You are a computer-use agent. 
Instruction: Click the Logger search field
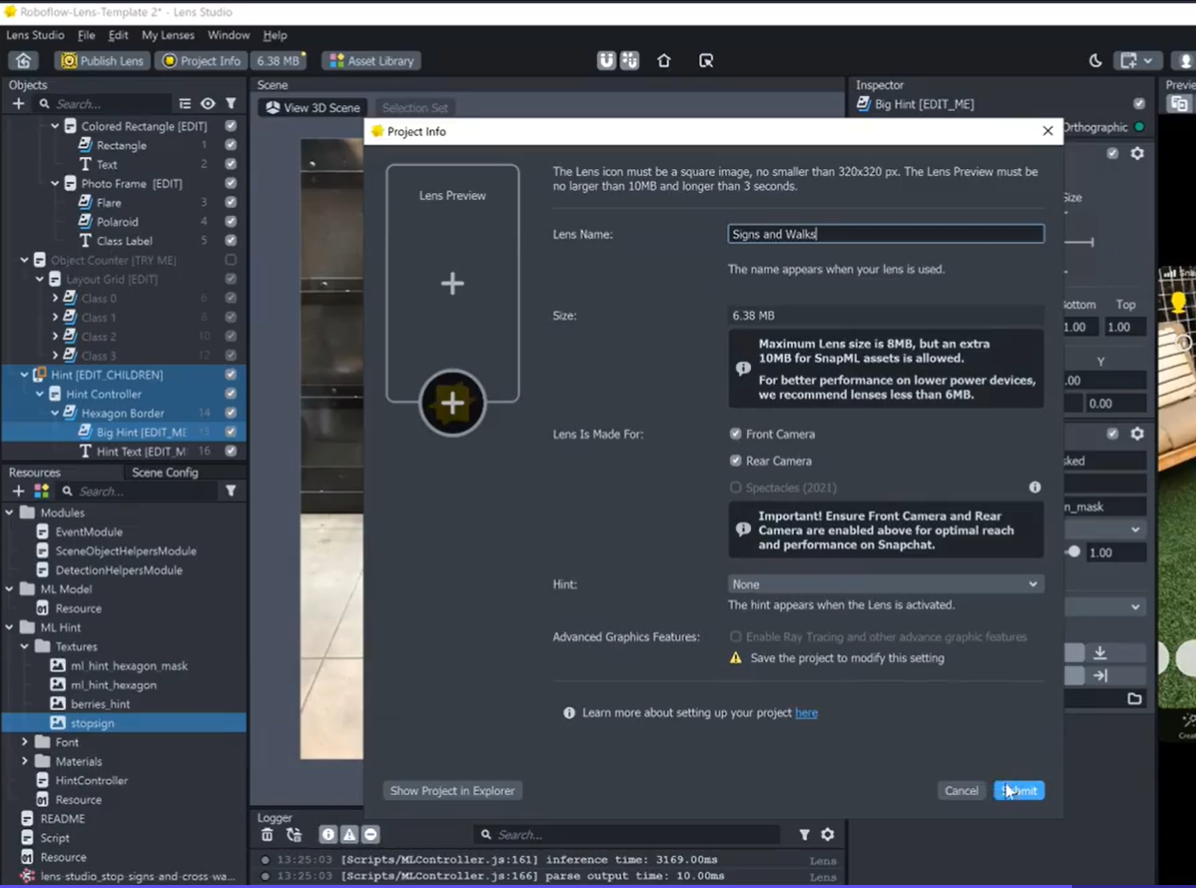pos(629,835)
